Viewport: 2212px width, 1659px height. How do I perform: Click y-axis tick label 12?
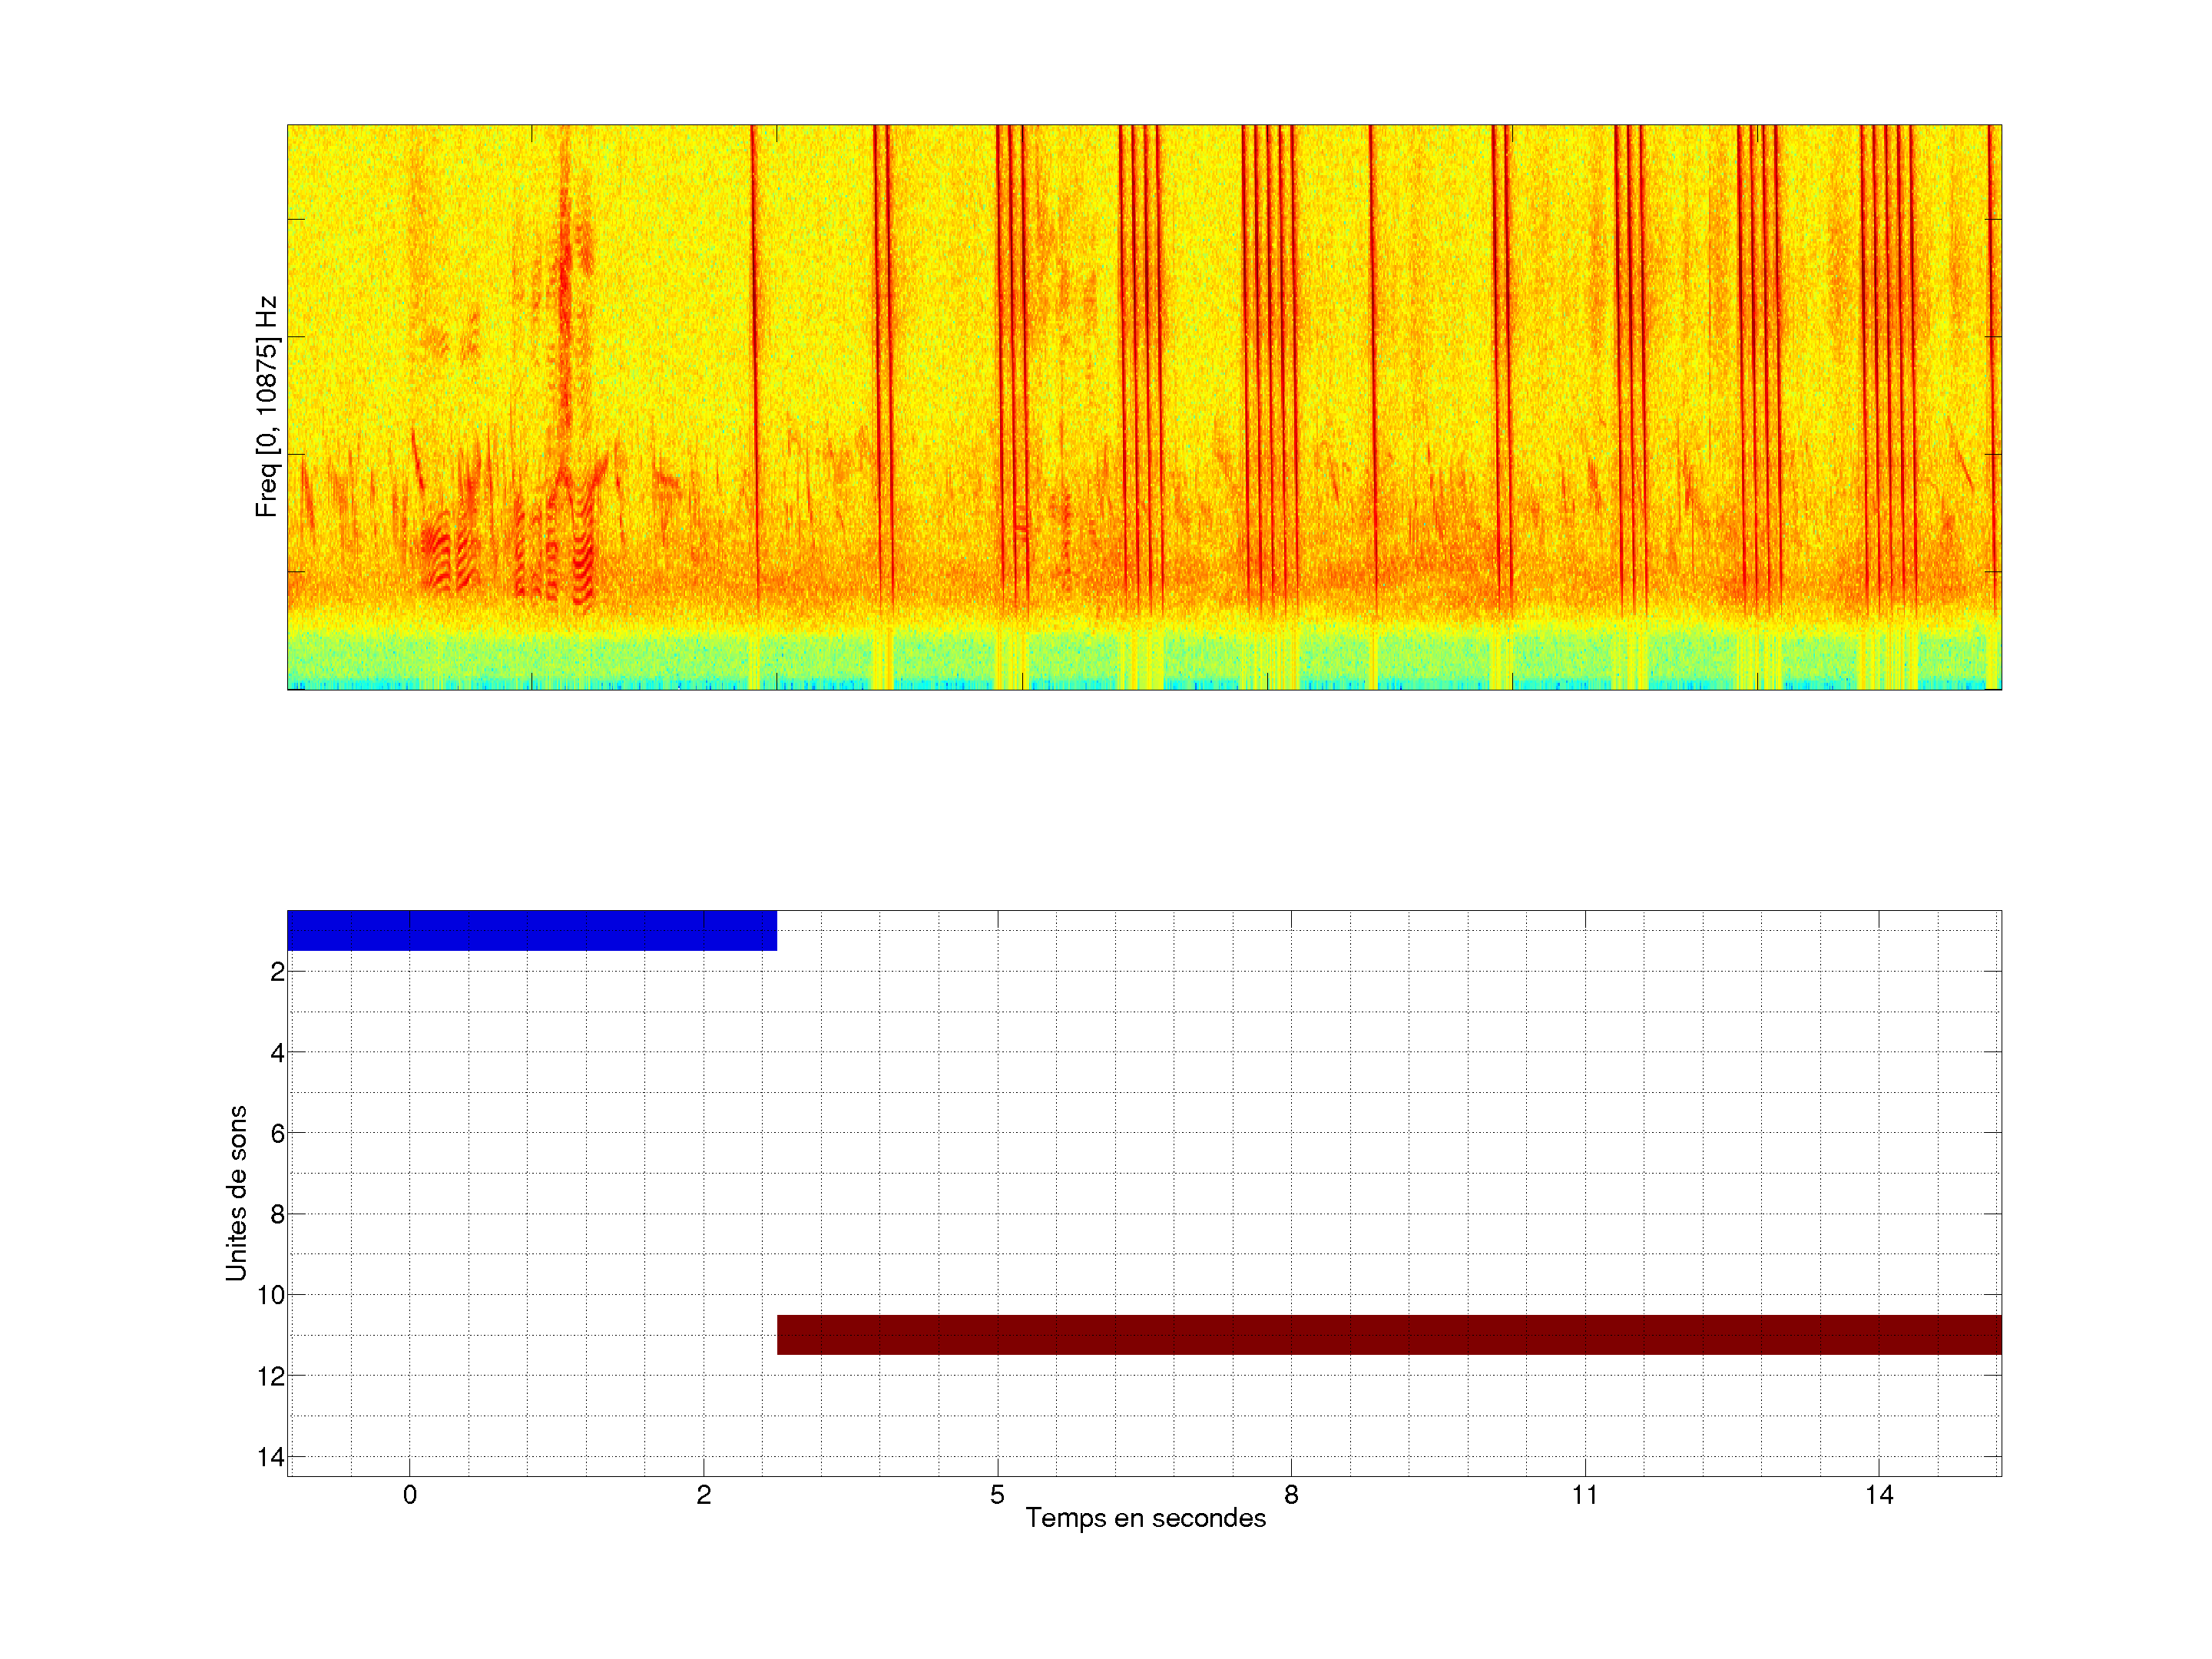coord(271,1376)
